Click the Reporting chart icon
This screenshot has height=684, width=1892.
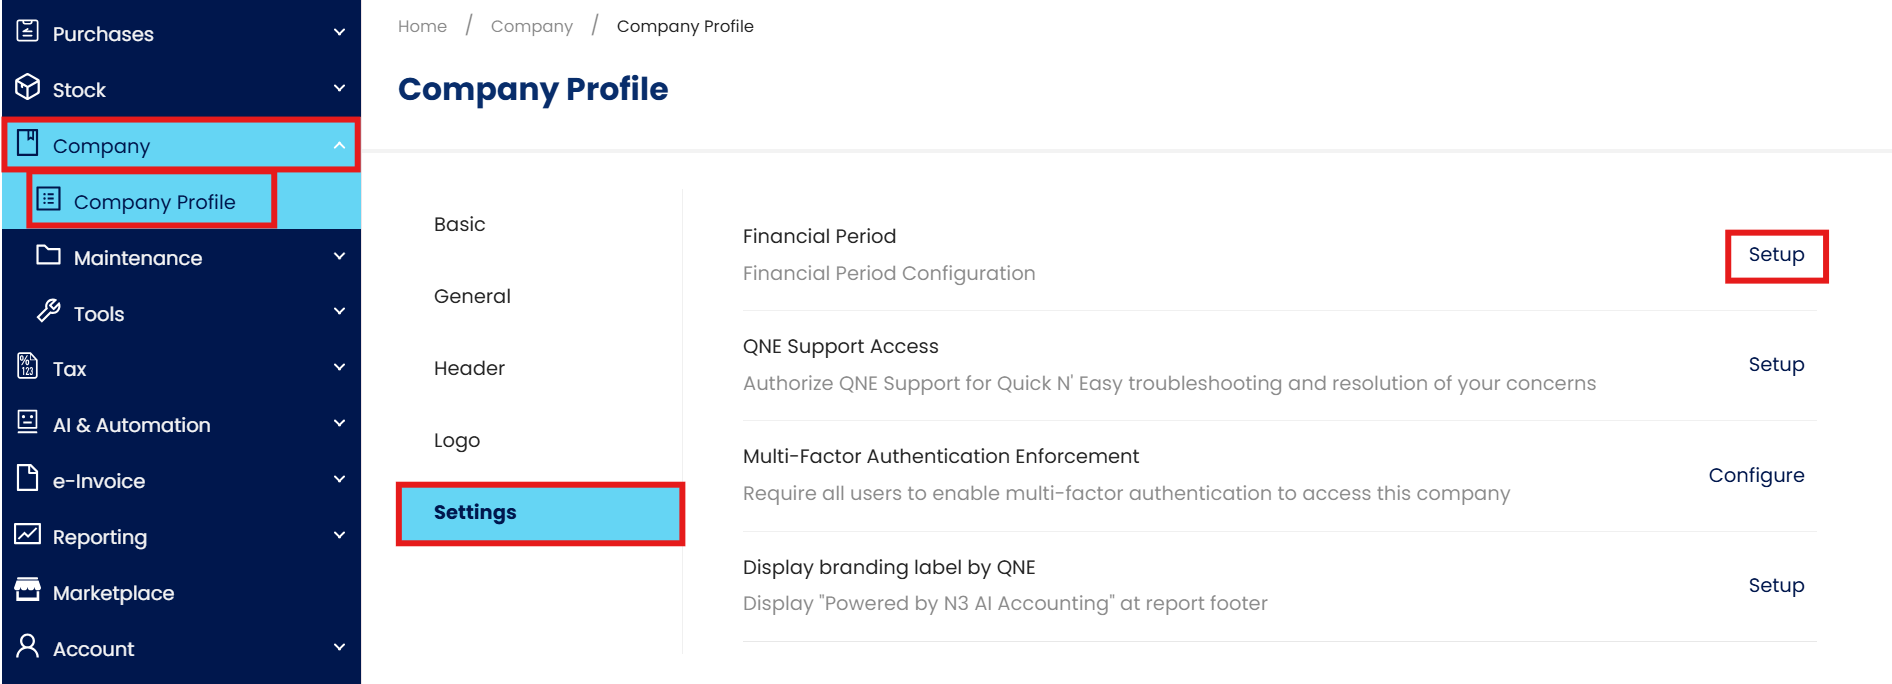[x=28, y=535]
